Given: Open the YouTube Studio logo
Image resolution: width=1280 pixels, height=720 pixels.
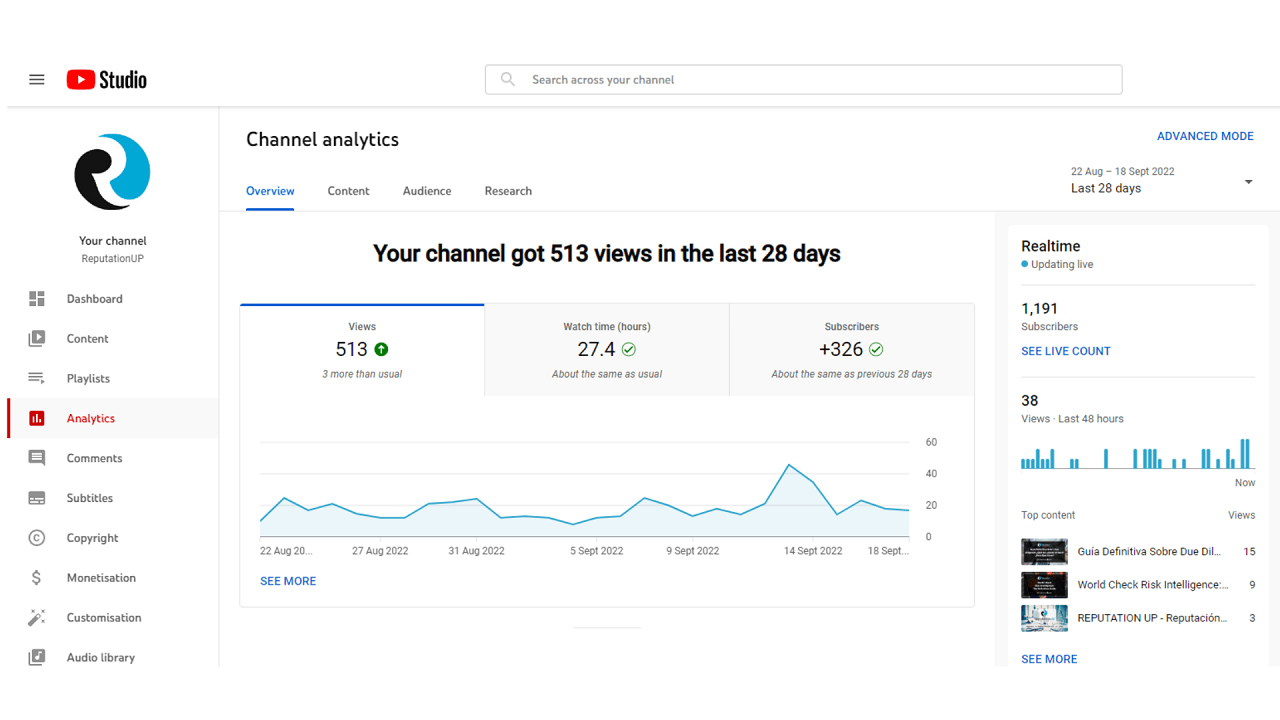Looking at the screenshot, I should coord(106,79).
